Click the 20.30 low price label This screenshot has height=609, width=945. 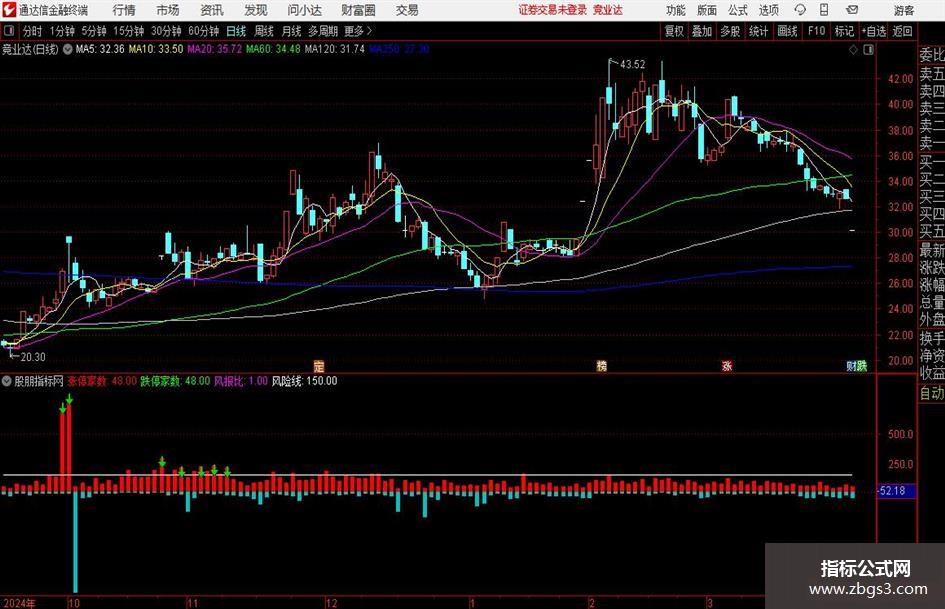point(33,357)
